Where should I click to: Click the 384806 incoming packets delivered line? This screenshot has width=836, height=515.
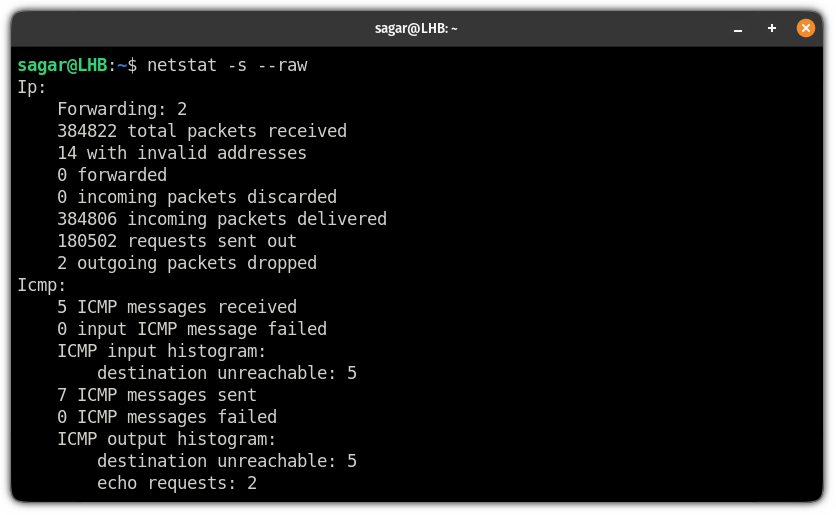[x=222, y=219]
